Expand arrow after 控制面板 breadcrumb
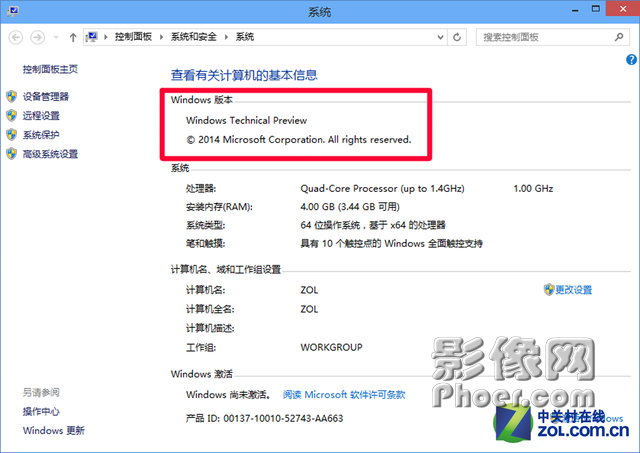This screenshot has height=453, width=640. coord(162,37)
